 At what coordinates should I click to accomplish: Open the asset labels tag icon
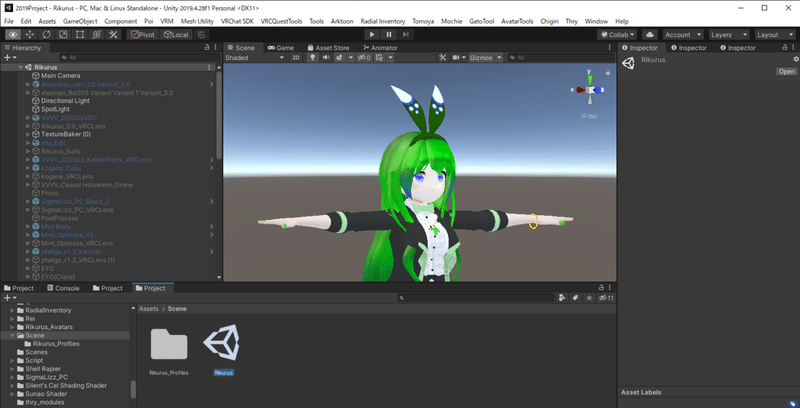click(794, 404)
